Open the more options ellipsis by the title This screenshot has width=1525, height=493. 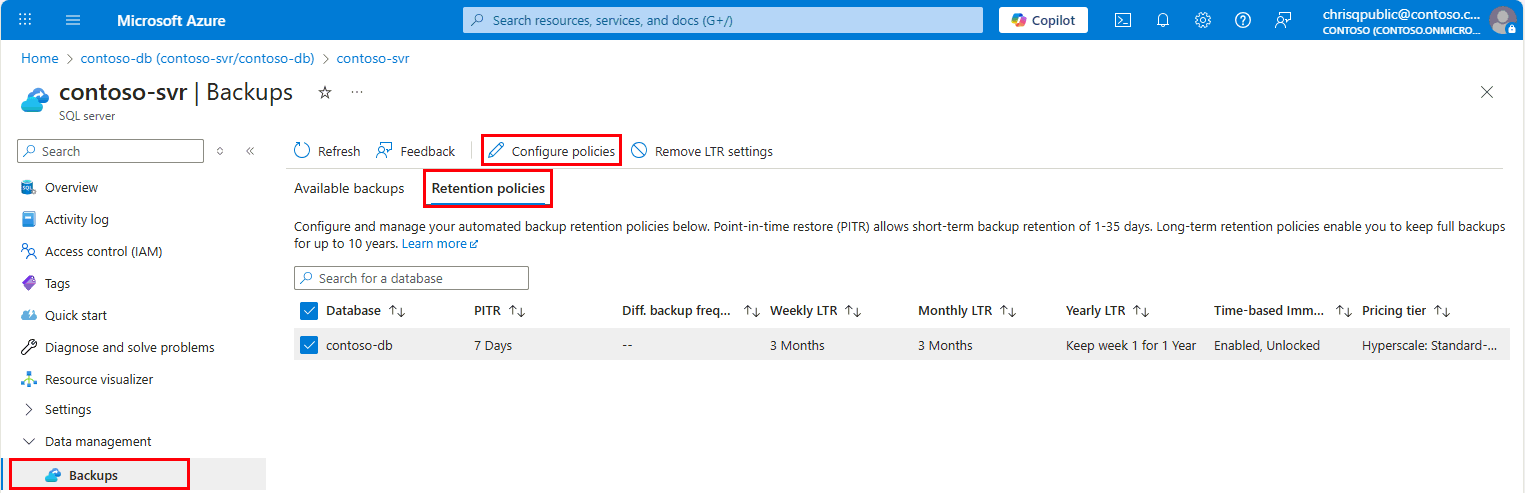point(357,92)
